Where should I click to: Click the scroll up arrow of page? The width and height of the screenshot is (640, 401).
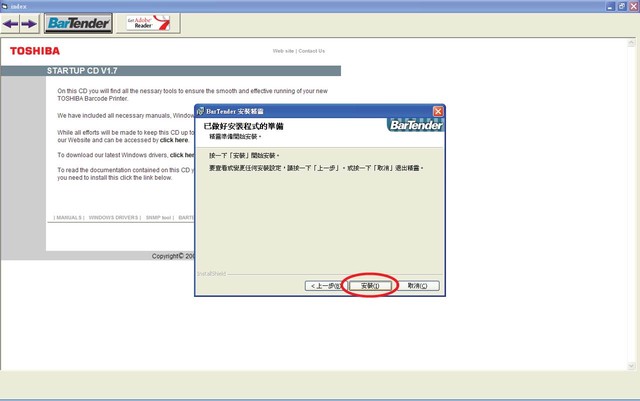pyautogui.click(x=631, y=42)
